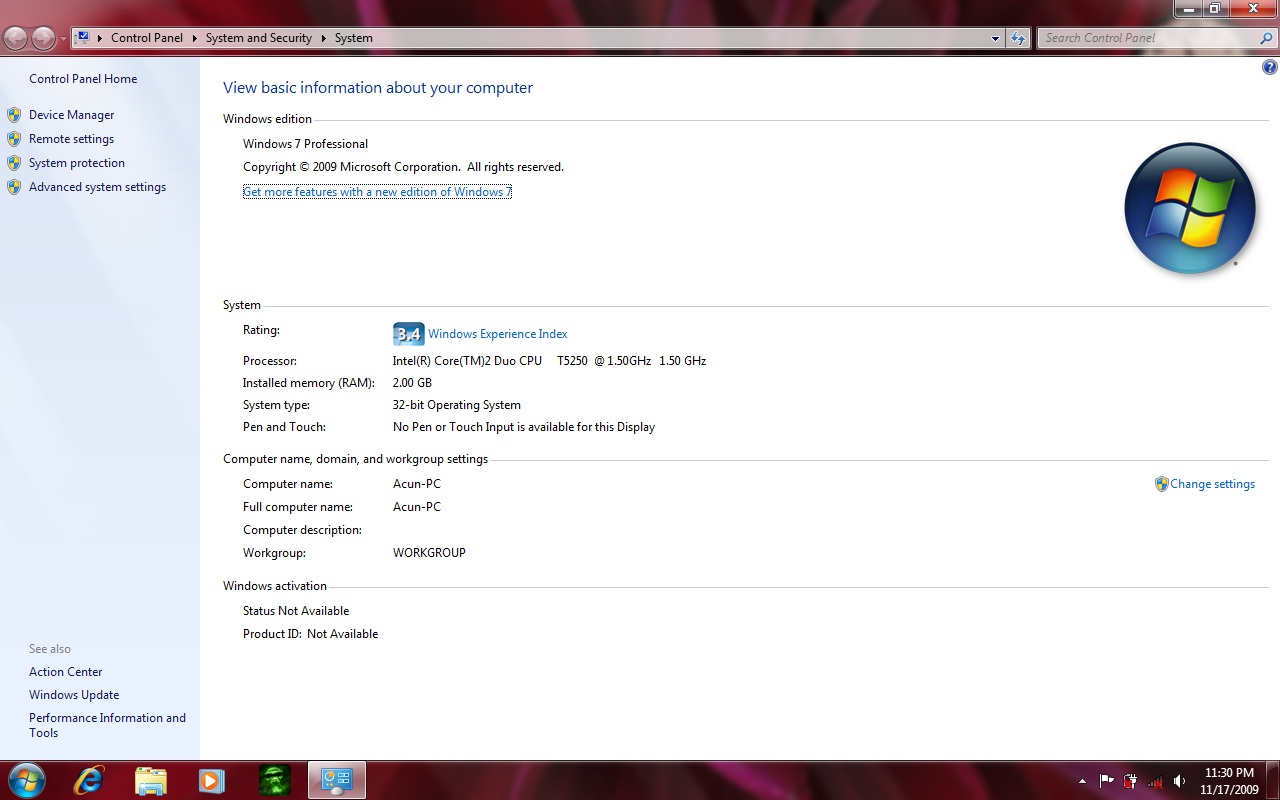This screenshot has height=800, width=1280.
Task: Click Status Not Available text
Action: tap(296, 611)
